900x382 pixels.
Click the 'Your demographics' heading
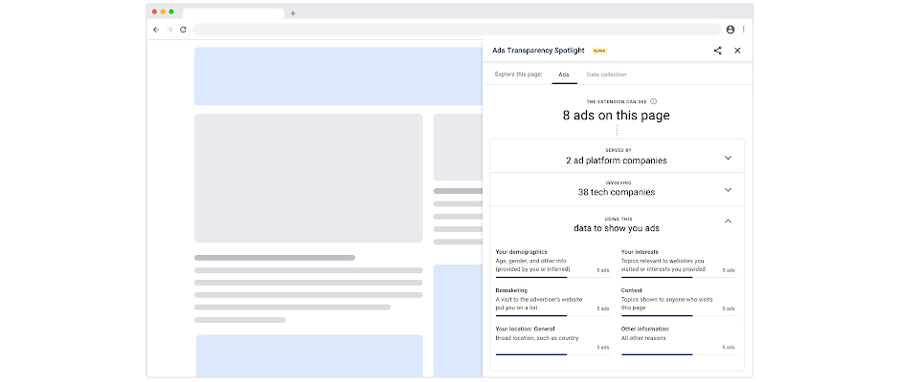click(x=521, y=252)
